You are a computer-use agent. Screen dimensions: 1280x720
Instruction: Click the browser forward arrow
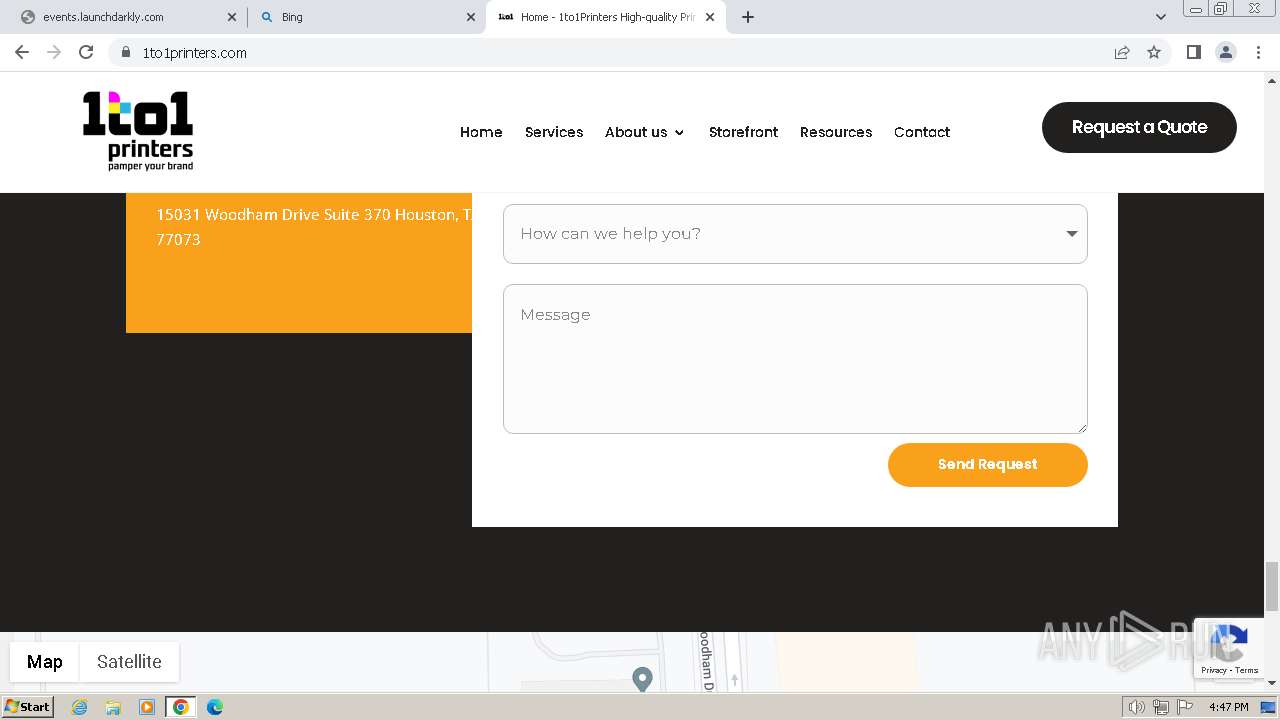54,53
